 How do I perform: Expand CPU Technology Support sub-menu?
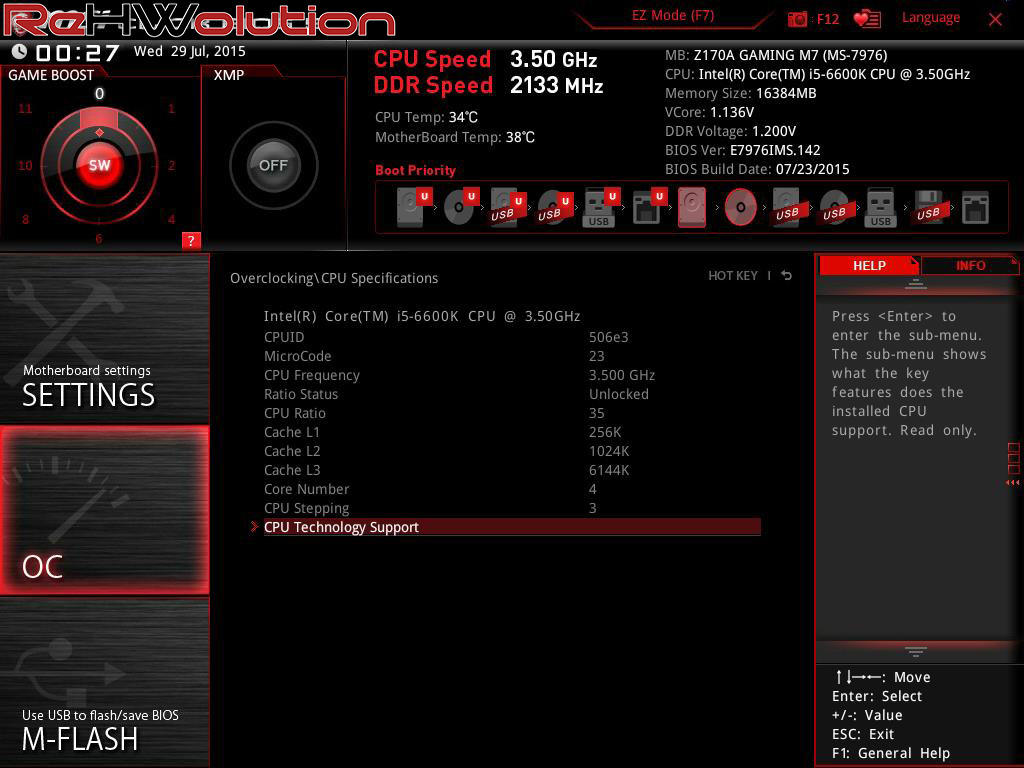[x=341, y=527]
